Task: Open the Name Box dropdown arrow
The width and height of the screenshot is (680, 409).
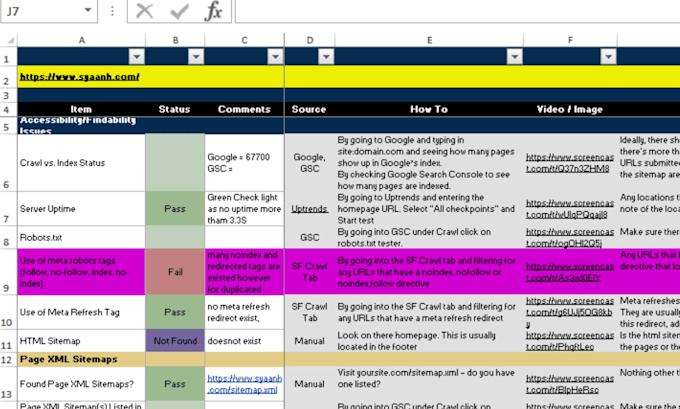Action: click(88, 10)
